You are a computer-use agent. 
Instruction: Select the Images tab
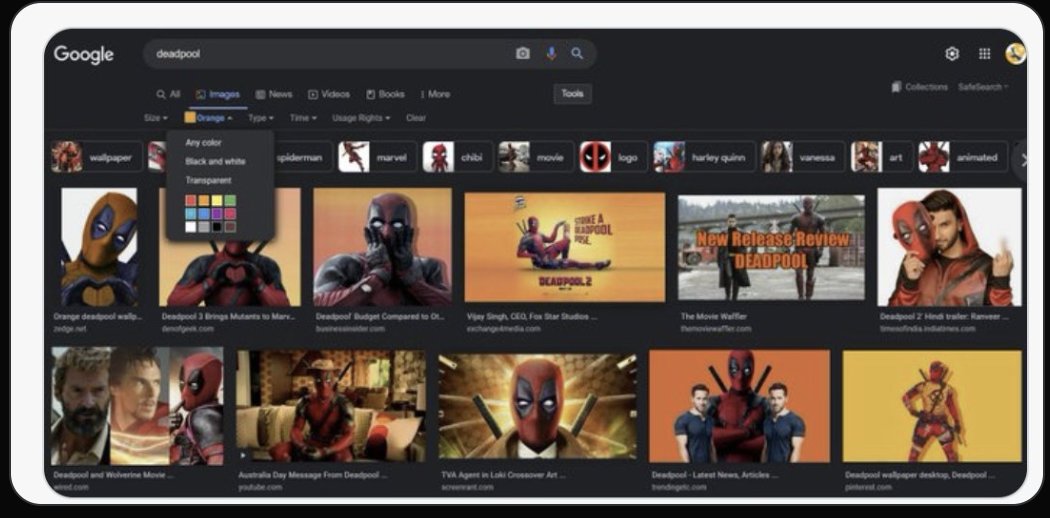(x=218, y=94)
